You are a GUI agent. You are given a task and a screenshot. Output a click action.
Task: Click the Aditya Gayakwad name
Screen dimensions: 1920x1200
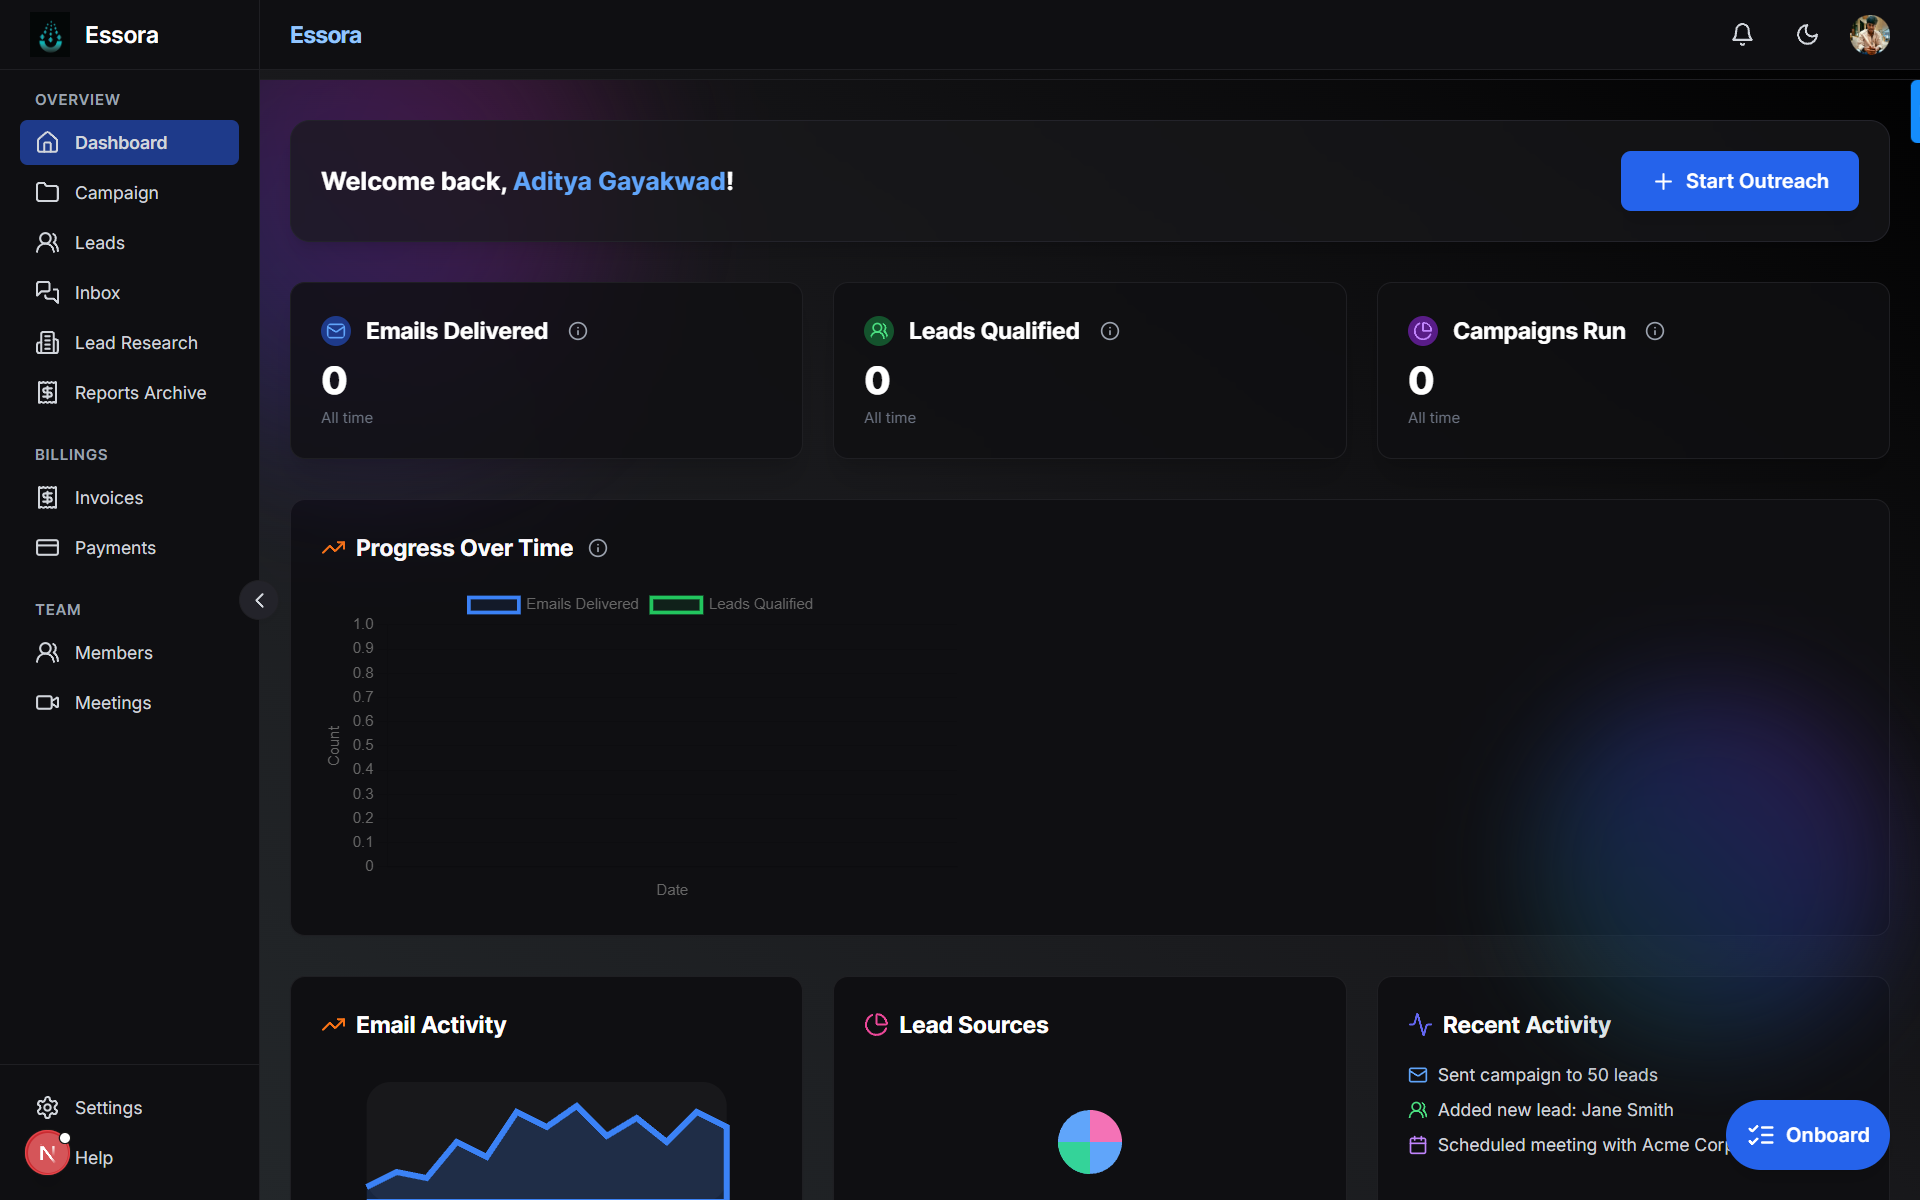(x=620, y=181)
